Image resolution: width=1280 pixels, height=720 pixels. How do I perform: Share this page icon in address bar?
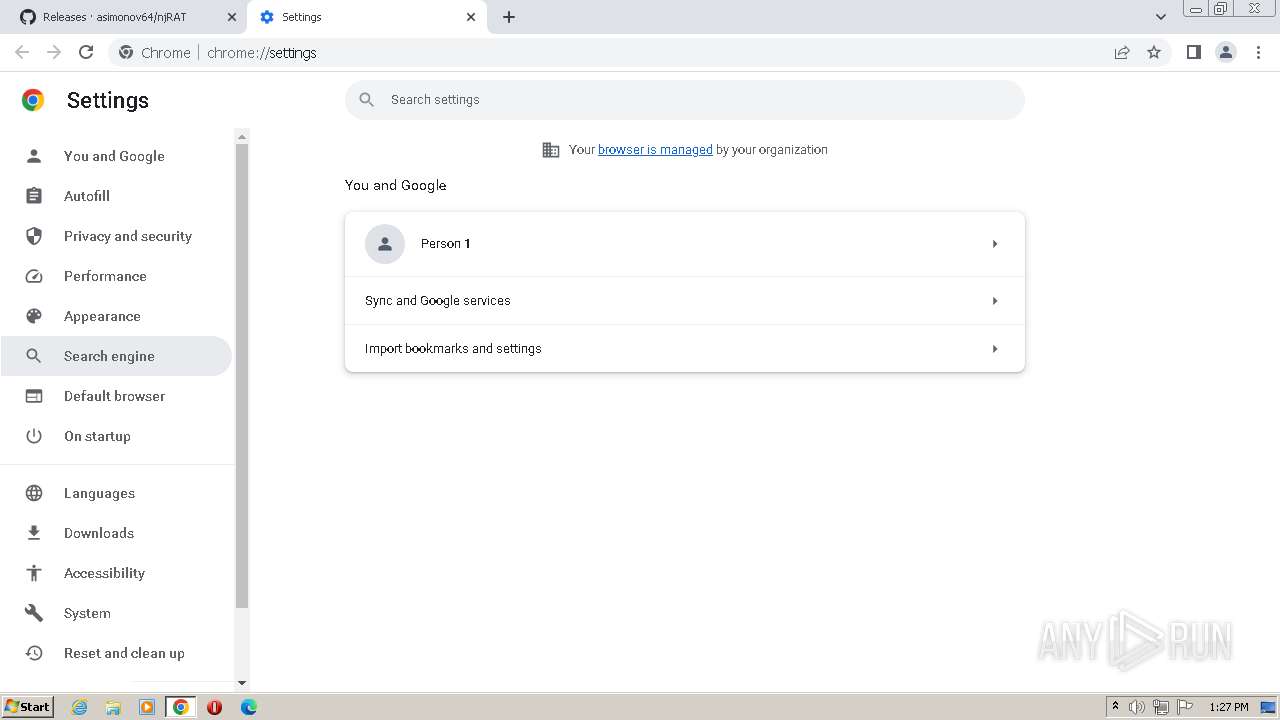pyautogui.click(x=1122, y=52)
